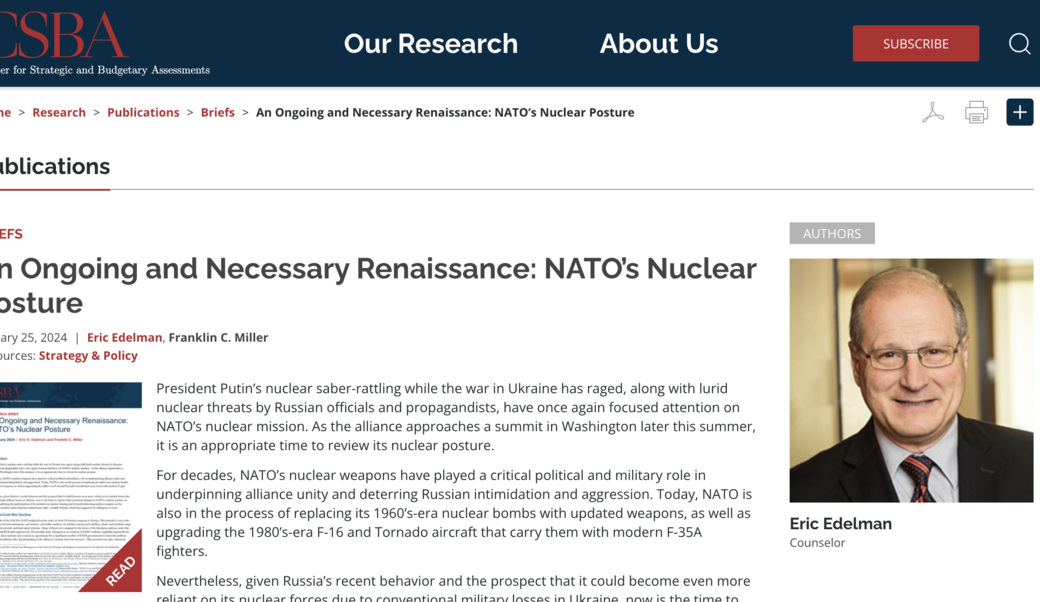Click the red READ corner ribbon
Viewport: 1040px width, 602px height.
pyautogui.click(x=120, y=570)
